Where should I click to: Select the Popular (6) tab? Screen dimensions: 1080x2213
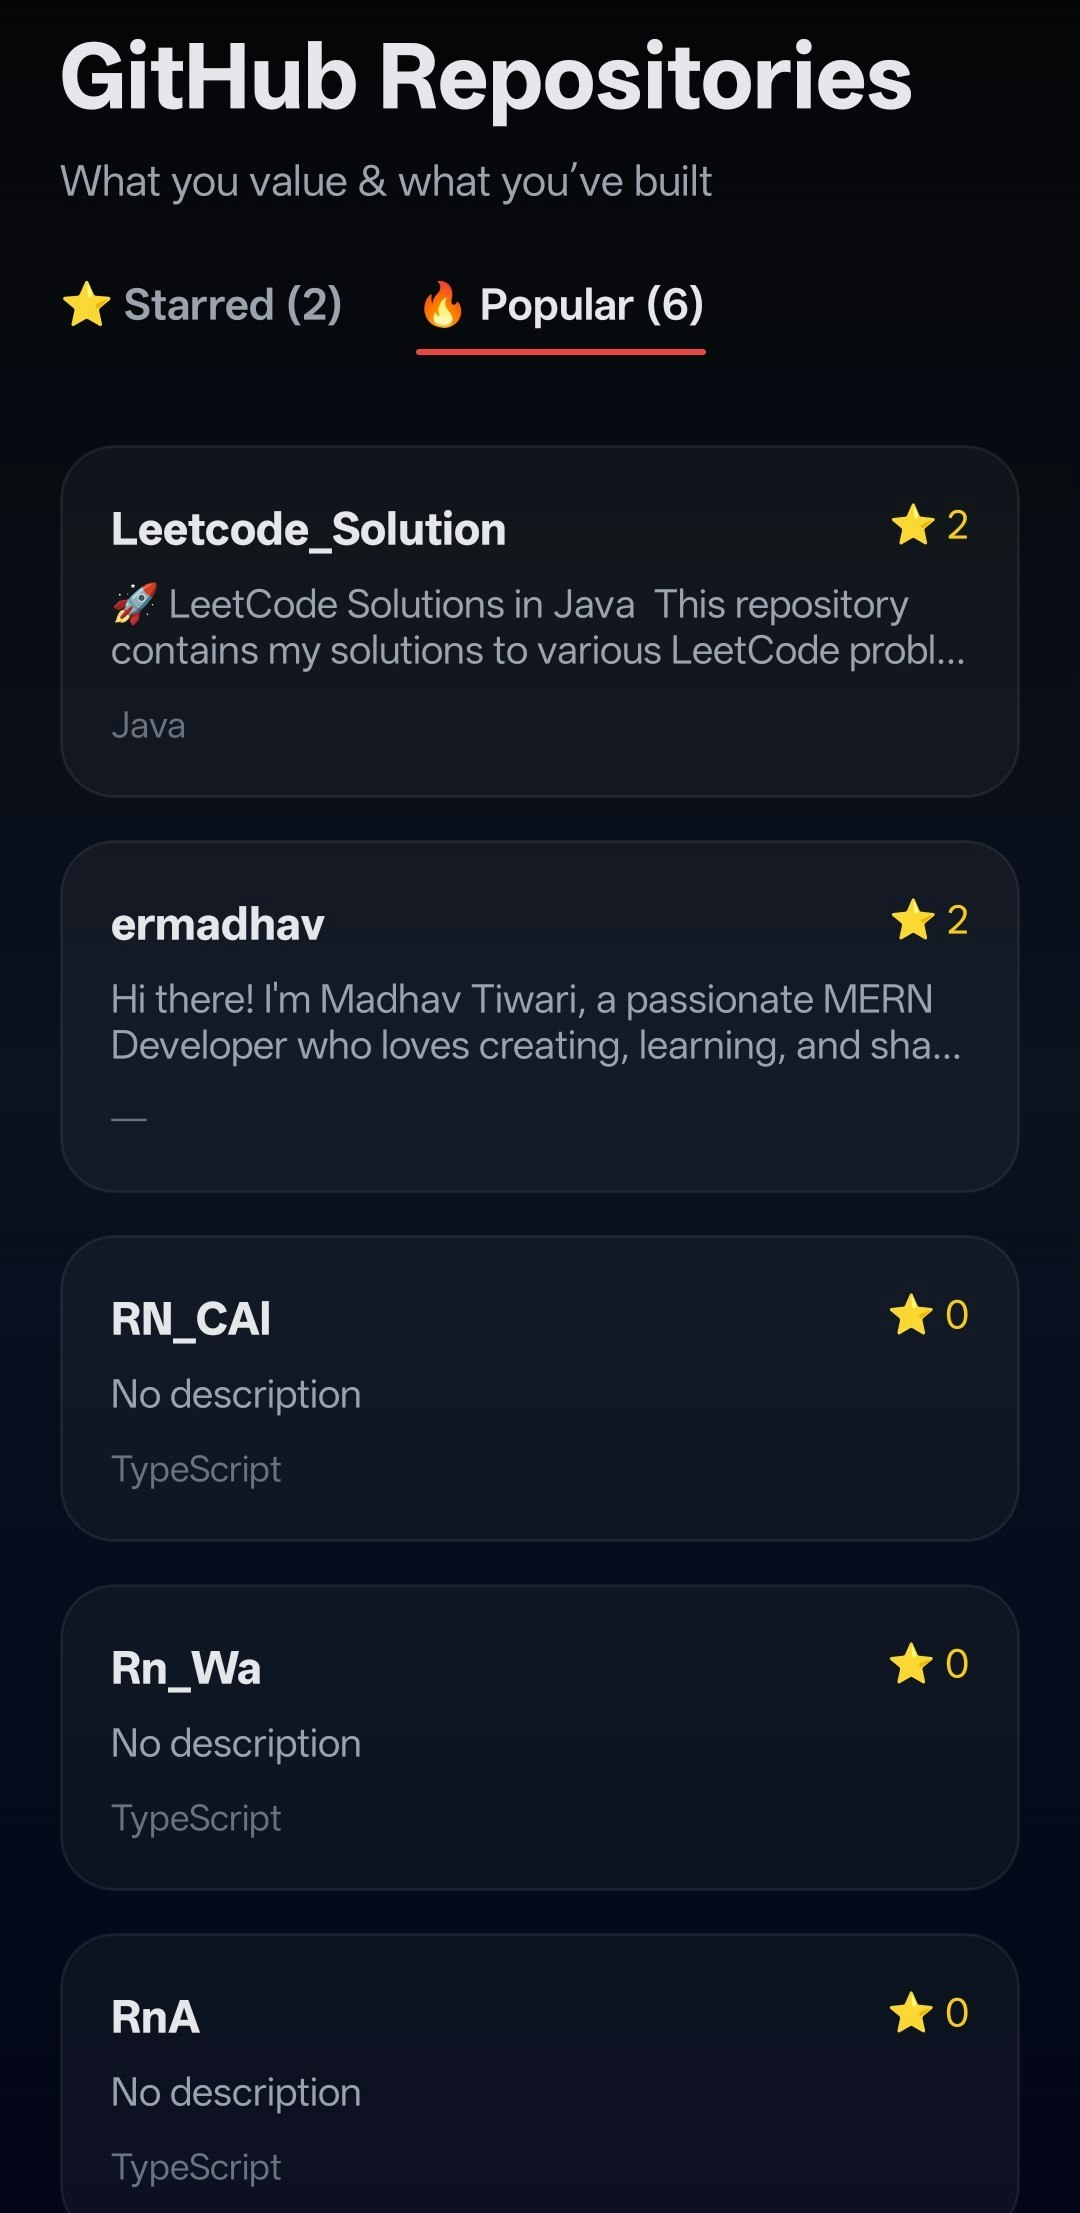tap(560, 306)
